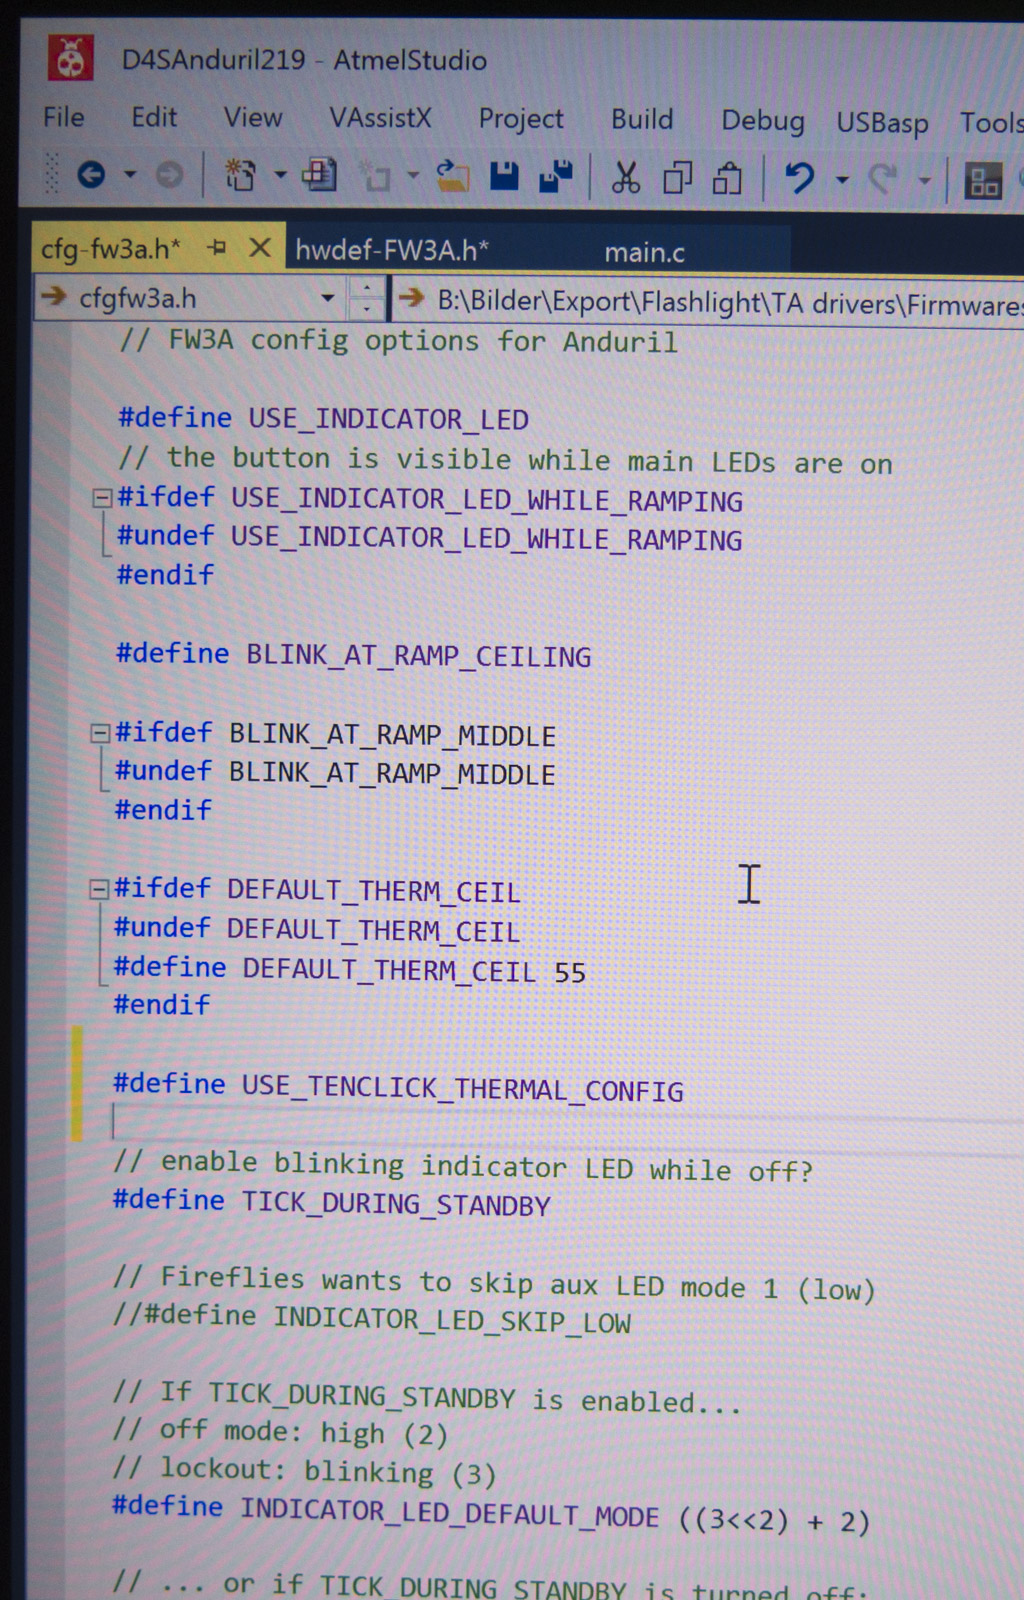Viewport: 1024px width, 1600px height.
Task: Click the file path navigation field
Action: coord(709,302)
